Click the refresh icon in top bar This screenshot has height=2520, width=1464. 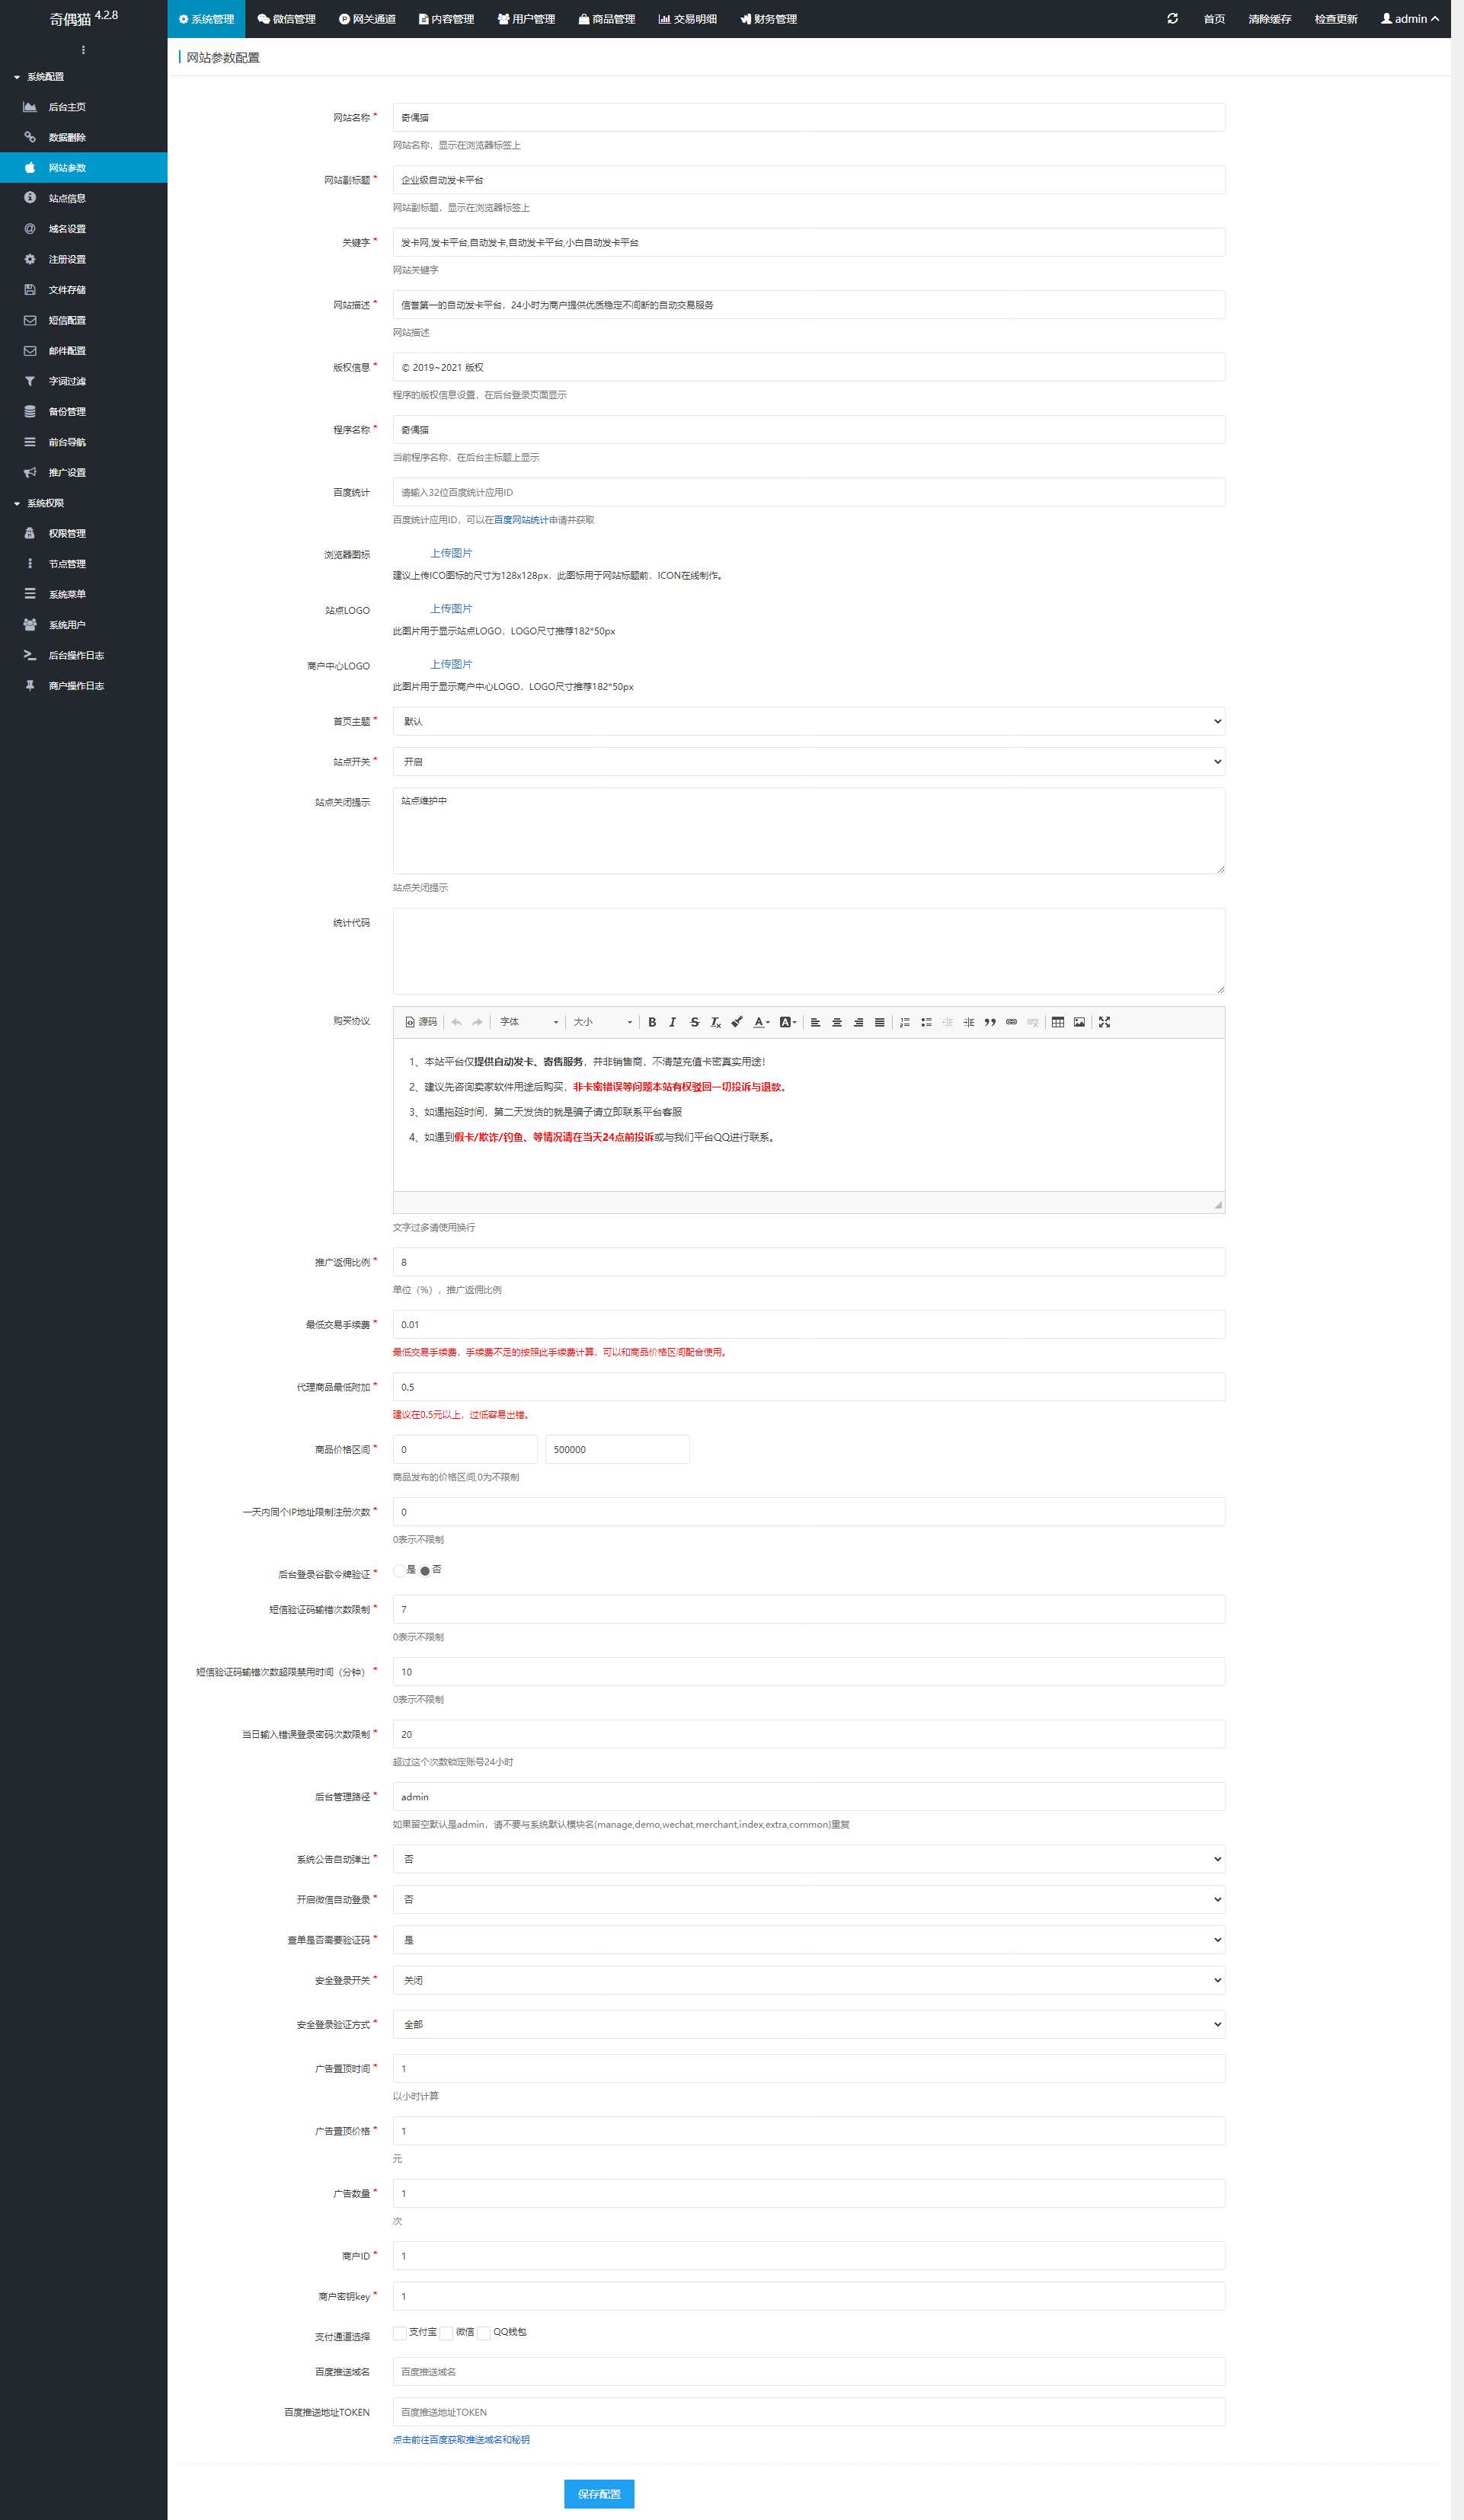click(1172, 19)
